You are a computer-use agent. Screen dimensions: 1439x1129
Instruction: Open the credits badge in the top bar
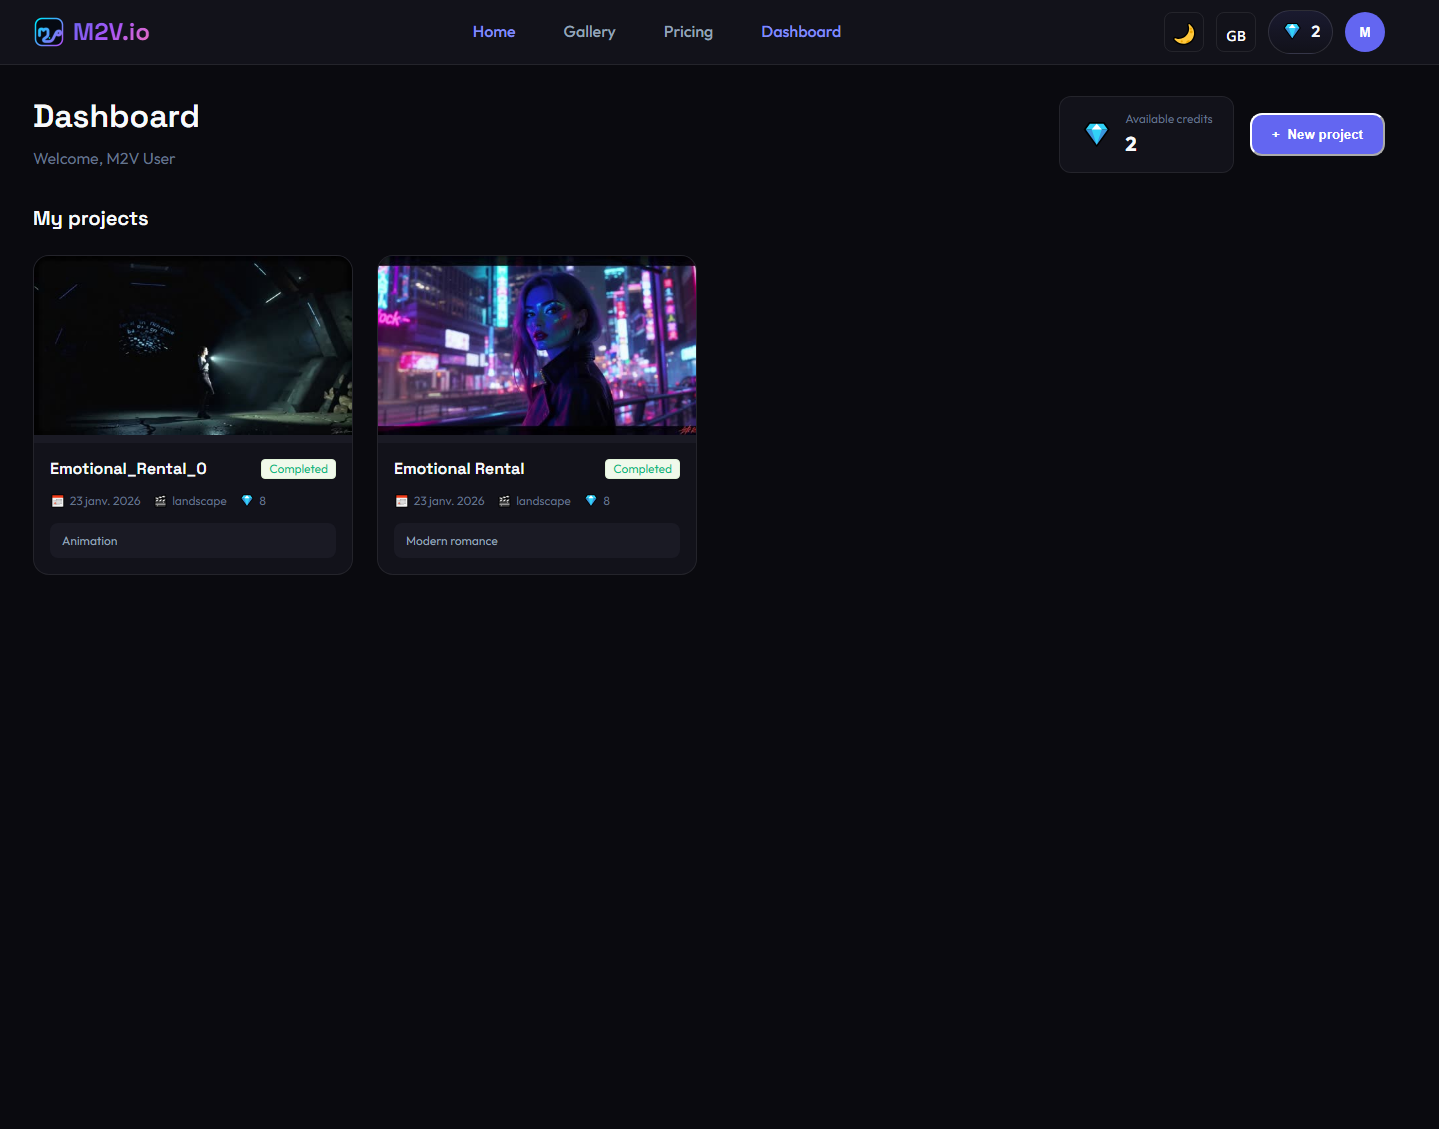coord(1299,31)
